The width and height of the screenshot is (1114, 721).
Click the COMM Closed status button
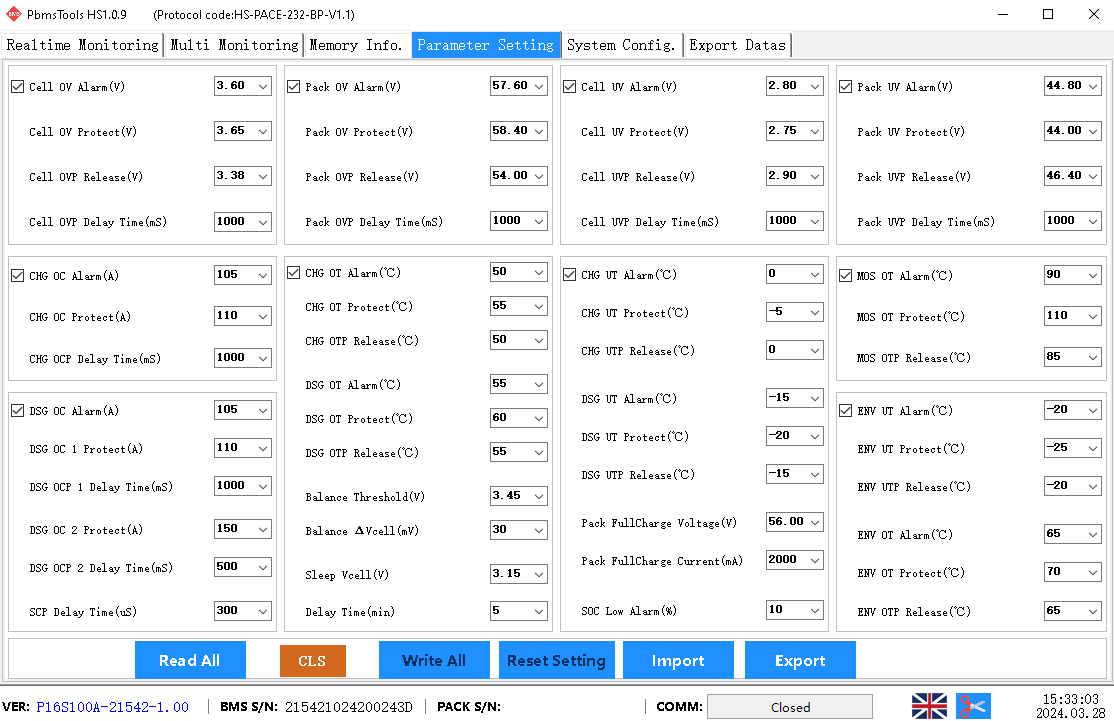[x=790, y=707]
